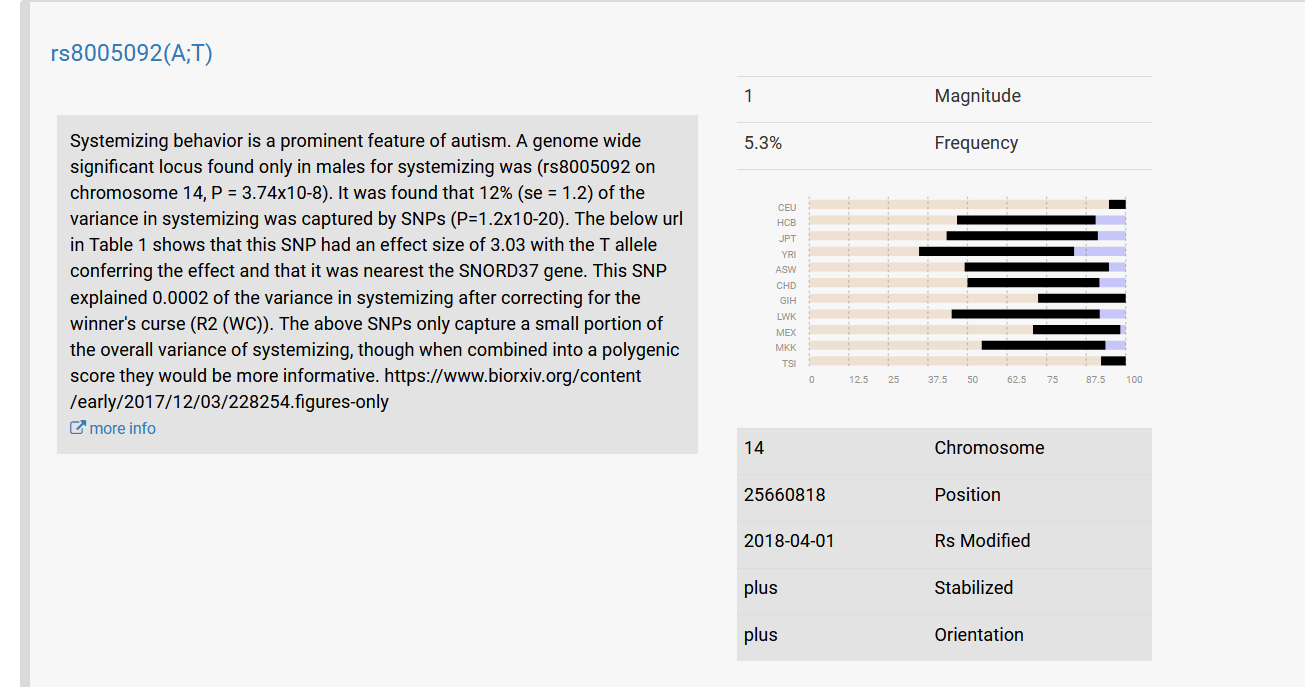Click the HCB population label in the chart

click(786, 222)
